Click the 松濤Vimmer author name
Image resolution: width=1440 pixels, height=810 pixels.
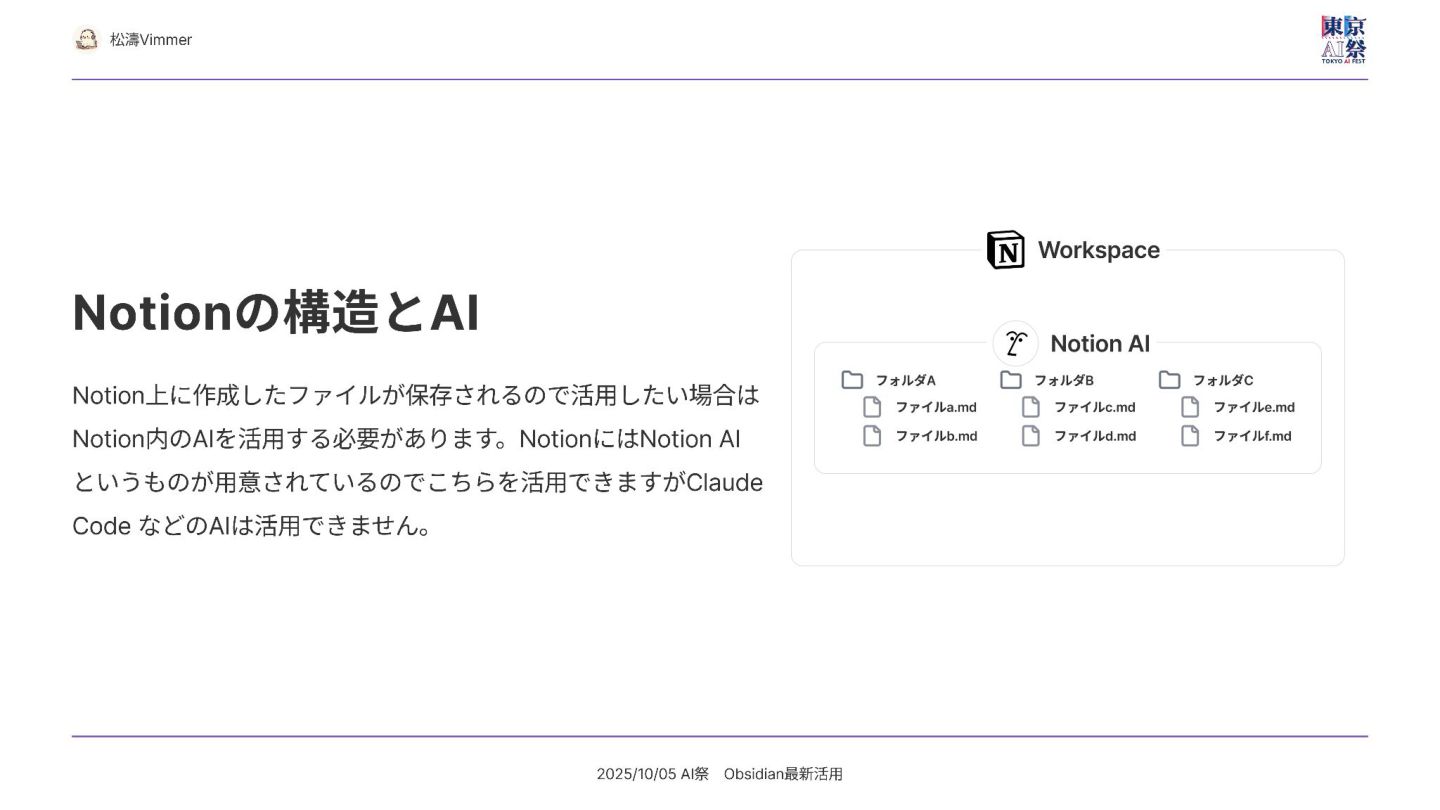click(x=151, y=40)
